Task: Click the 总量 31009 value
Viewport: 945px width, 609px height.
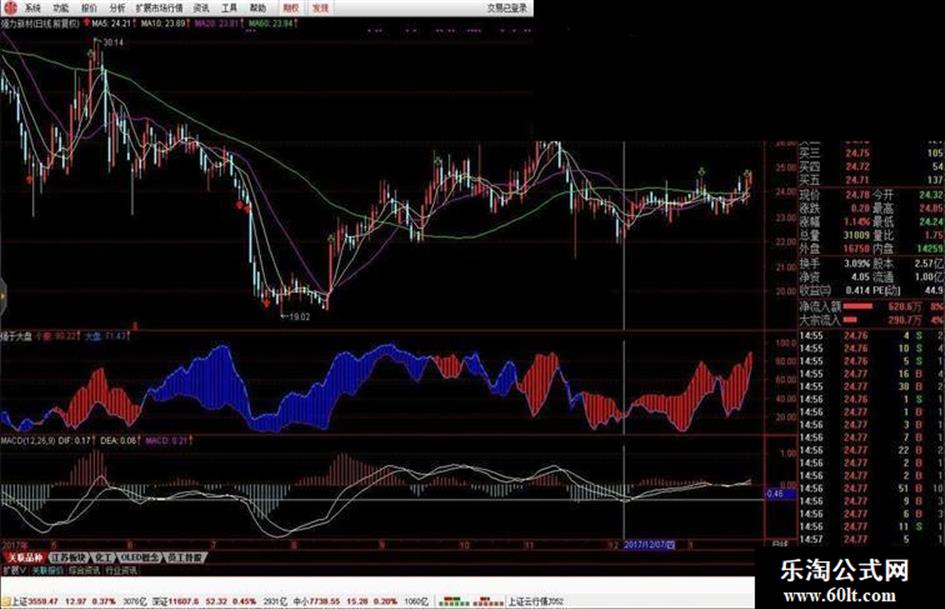Action: [x=856, y=235]
